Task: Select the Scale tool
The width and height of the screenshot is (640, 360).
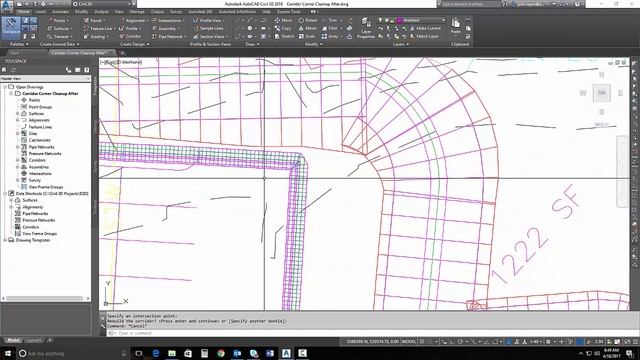Action: pos(307,36)
